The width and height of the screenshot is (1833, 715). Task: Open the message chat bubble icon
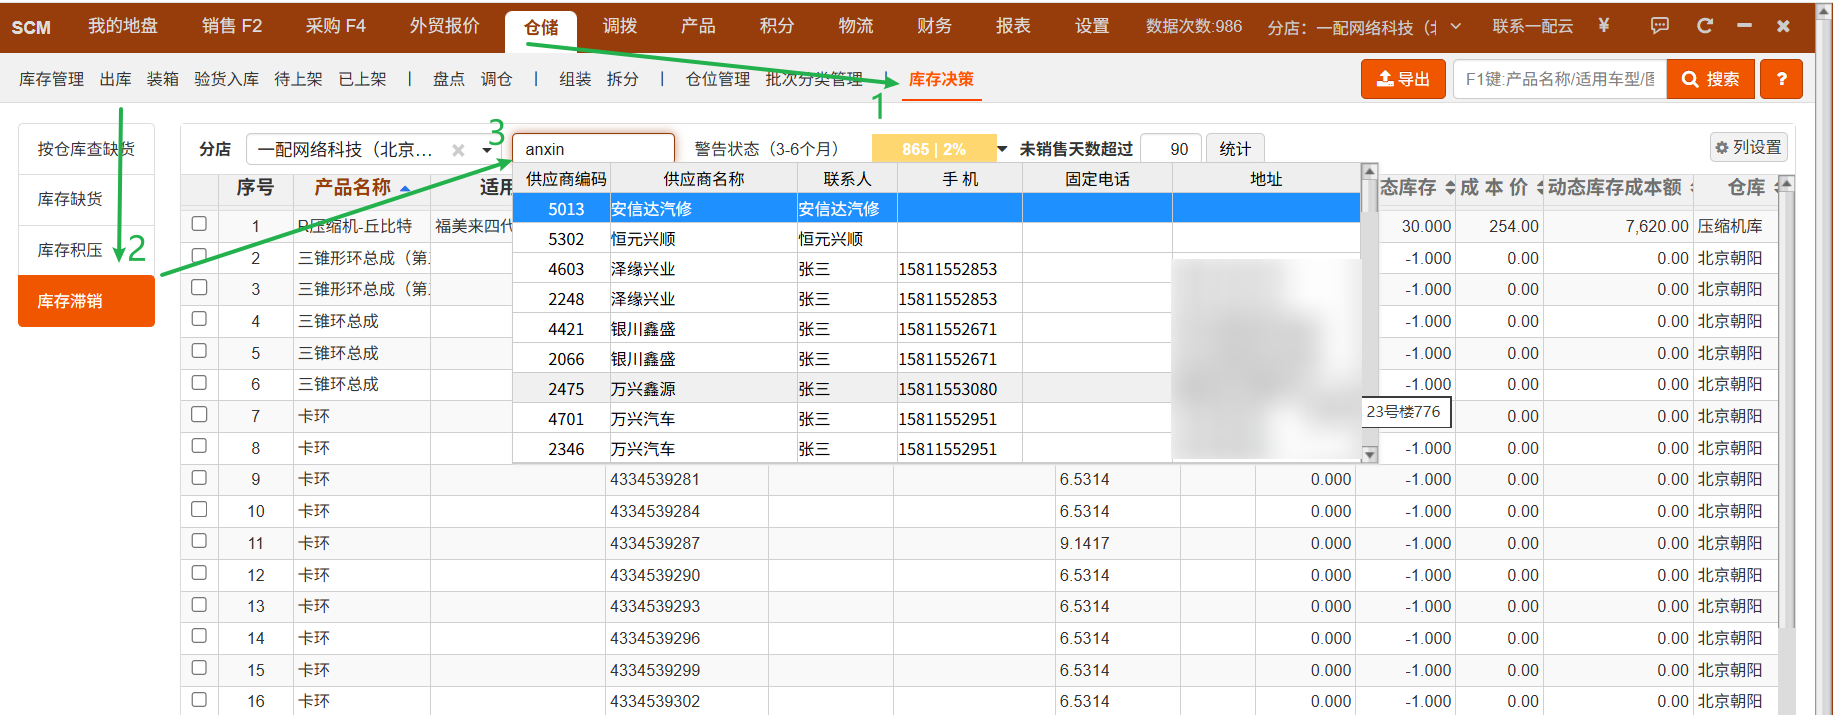click(x=1660, y=25)
